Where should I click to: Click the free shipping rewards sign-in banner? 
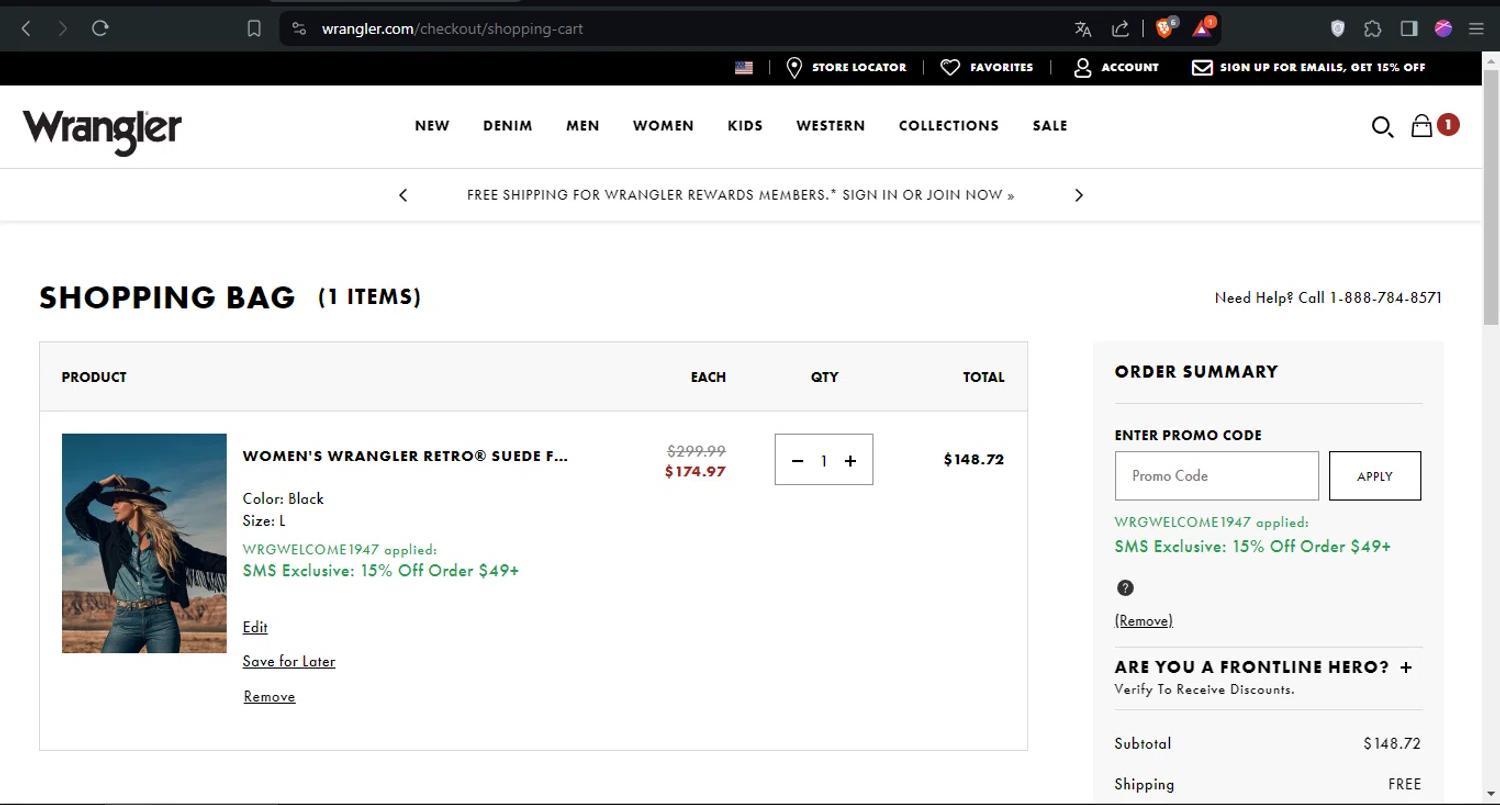point(740,195)
